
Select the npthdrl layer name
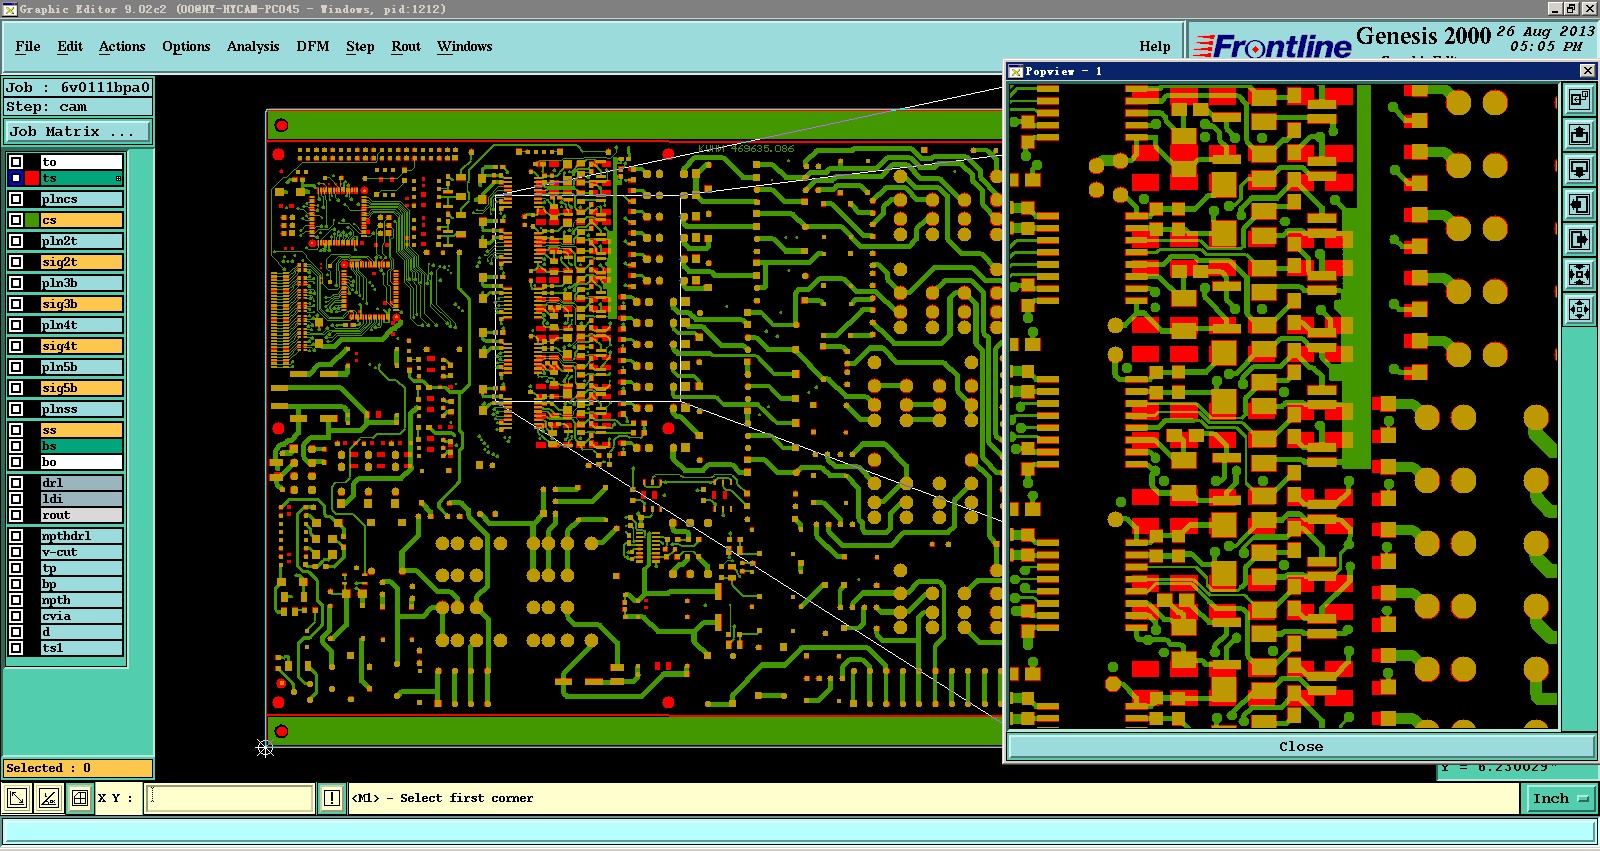(x=81, y=536)
